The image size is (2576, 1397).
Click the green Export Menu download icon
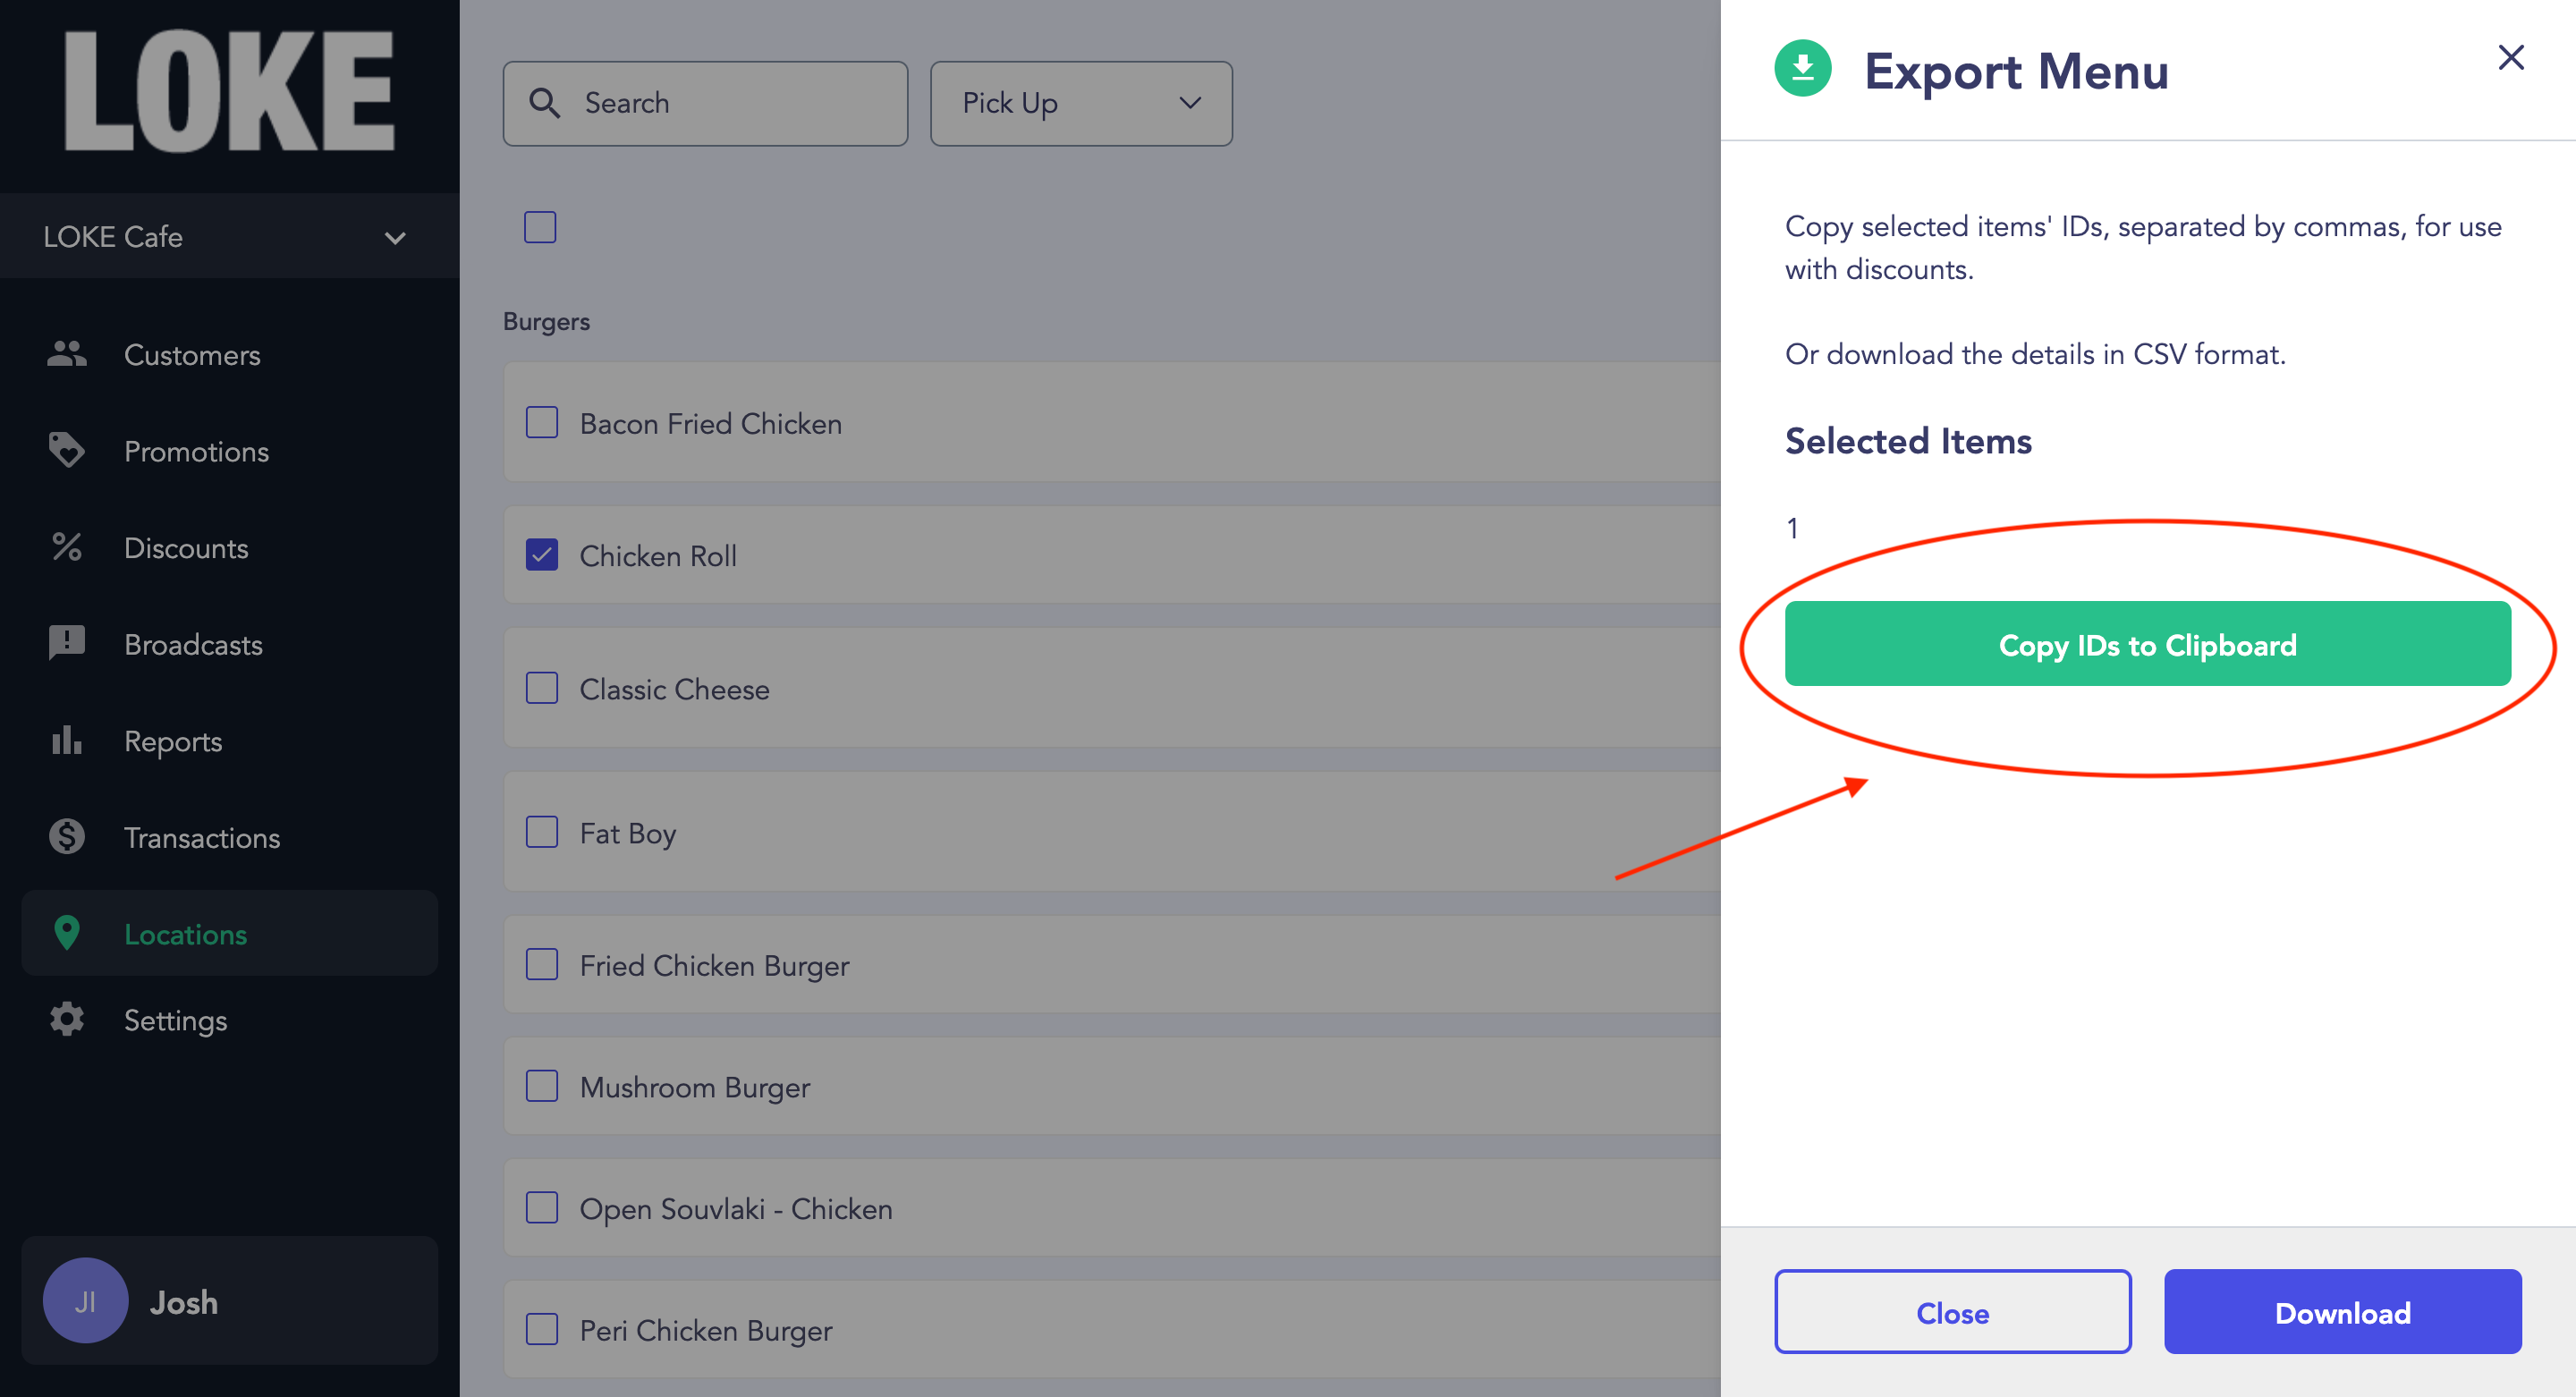point(1802,68)
